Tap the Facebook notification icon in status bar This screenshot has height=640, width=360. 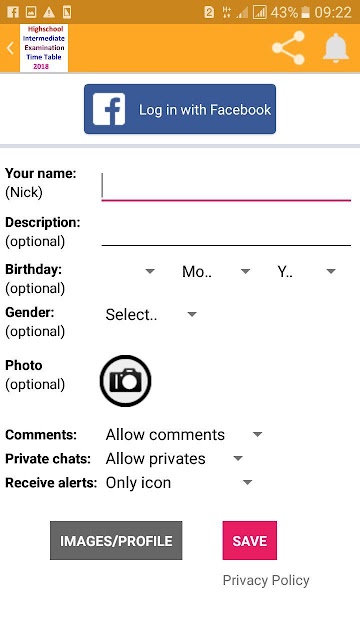13,12
